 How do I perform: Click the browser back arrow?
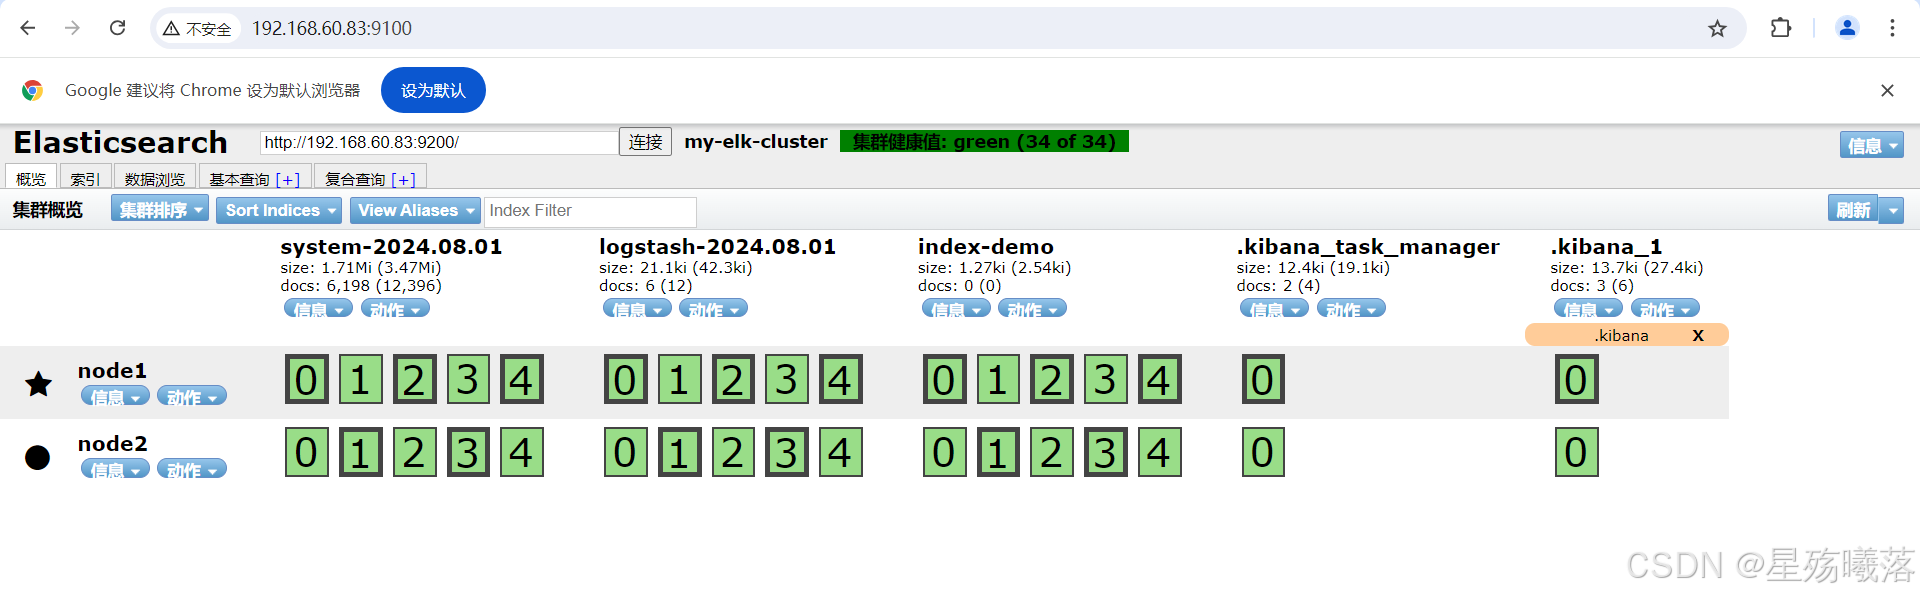point(28,28)
